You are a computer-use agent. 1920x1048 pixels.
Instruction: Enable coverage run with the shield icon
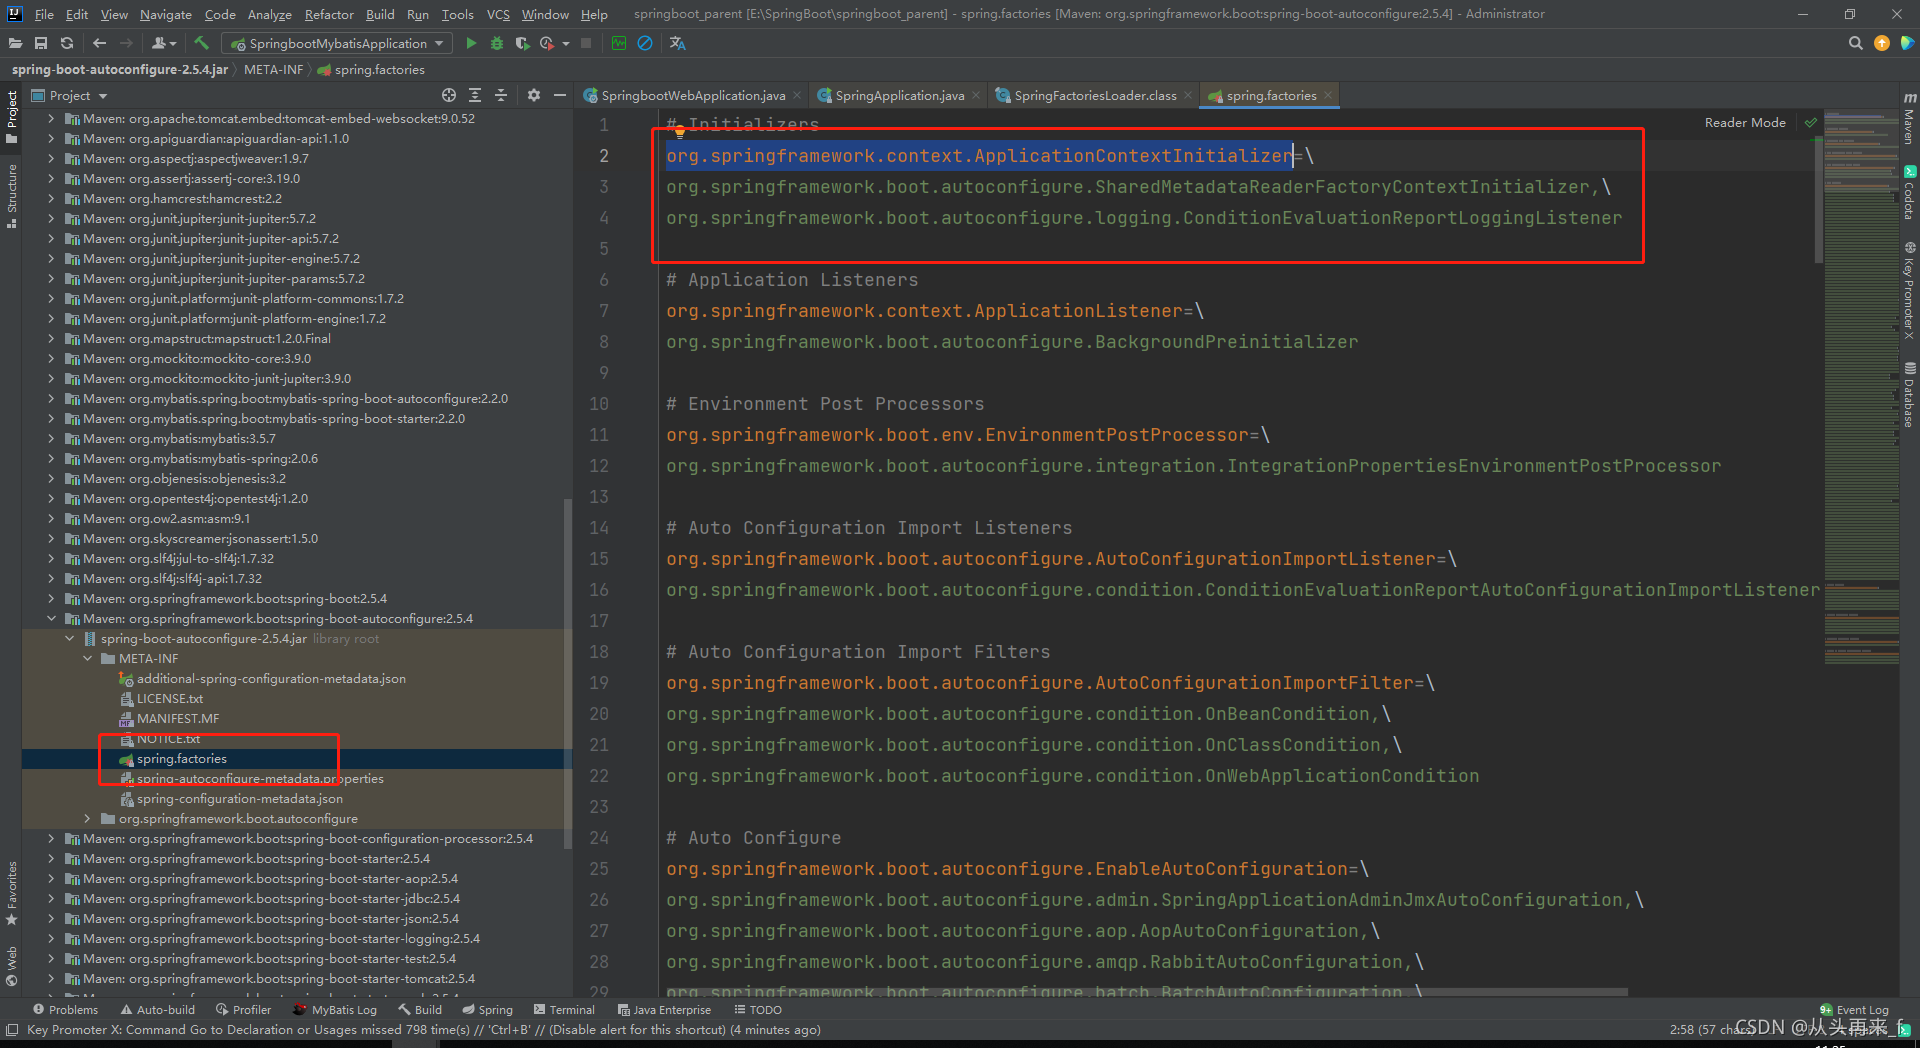click(x=522, y=43)
